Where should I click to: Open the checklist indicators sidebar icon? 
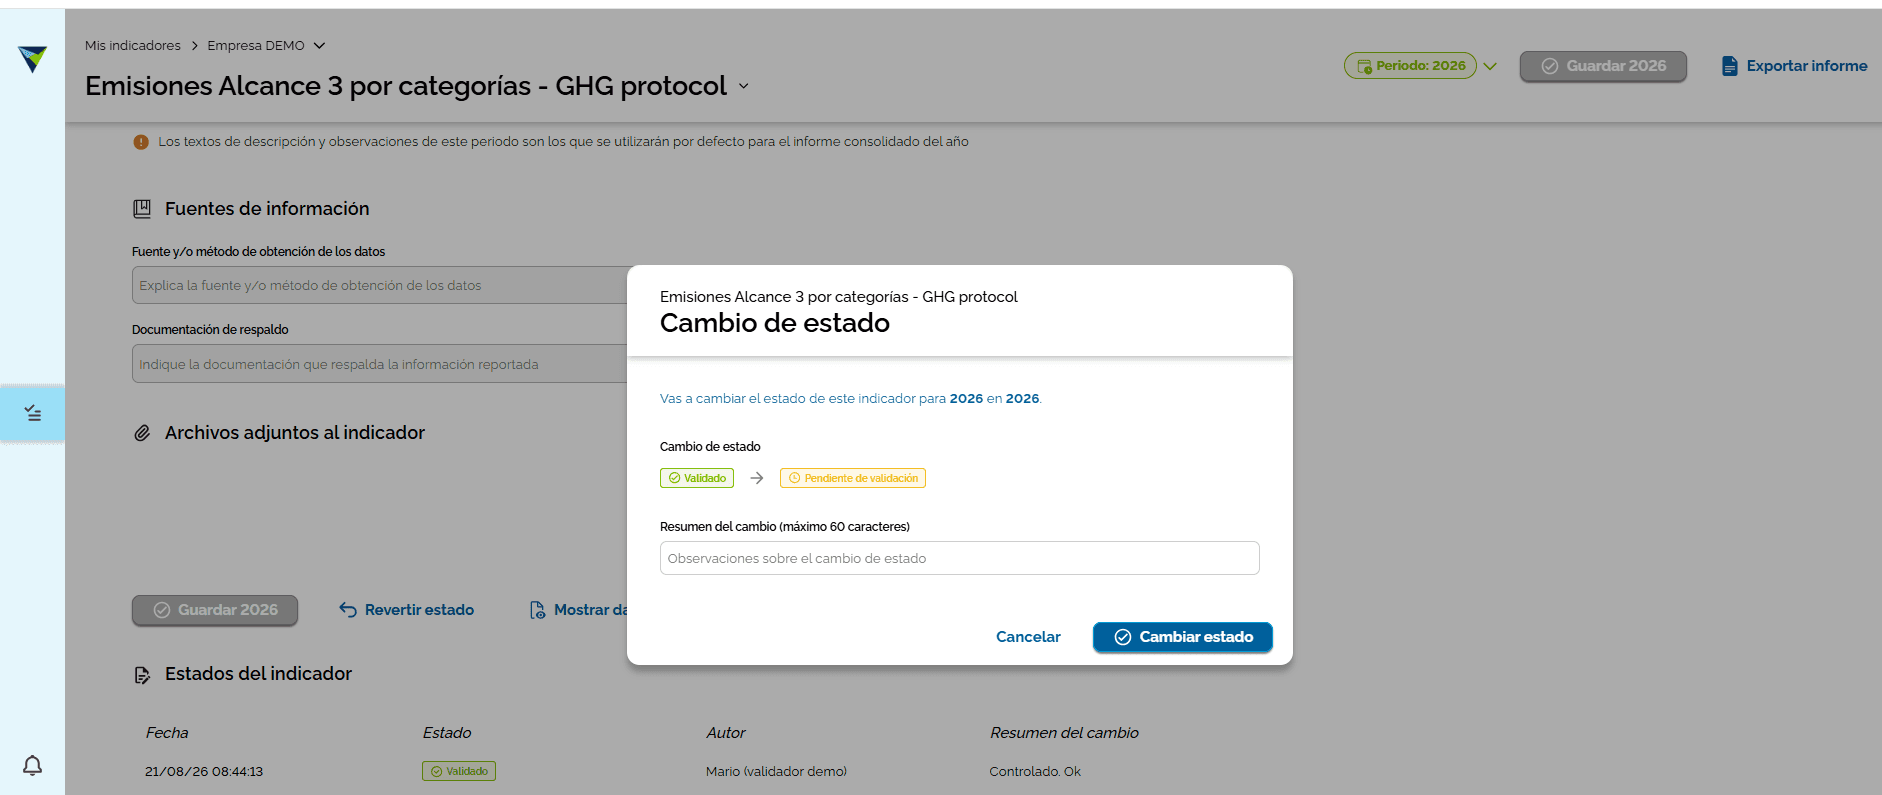(33, 413)
